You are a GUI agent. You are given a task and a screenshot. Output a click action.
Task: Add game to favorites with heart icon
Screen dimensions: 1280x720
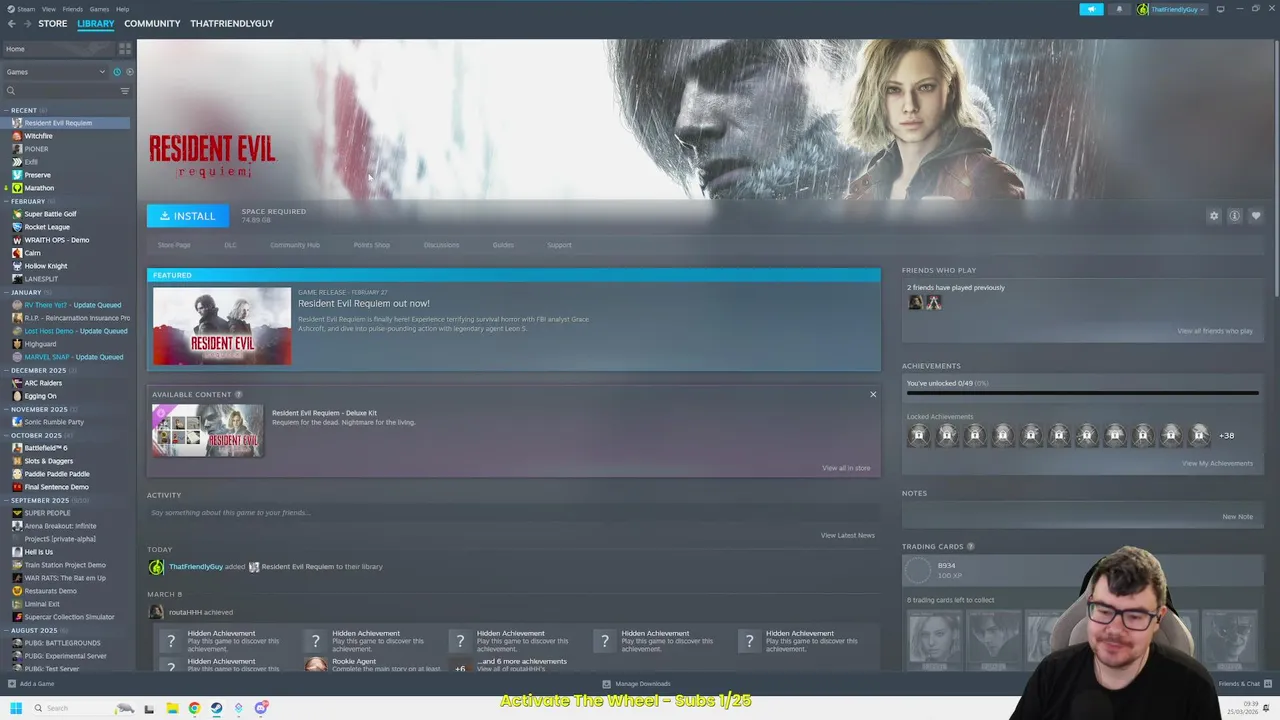pos(1256,216)
